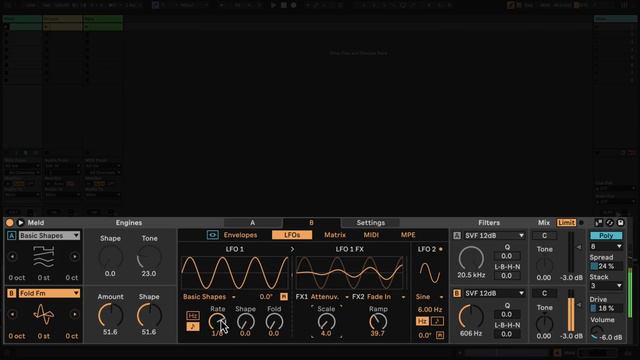640x360 pixels.
Task: Click the LFO 1 Rate knob
Action: click(x=217, y=322)
